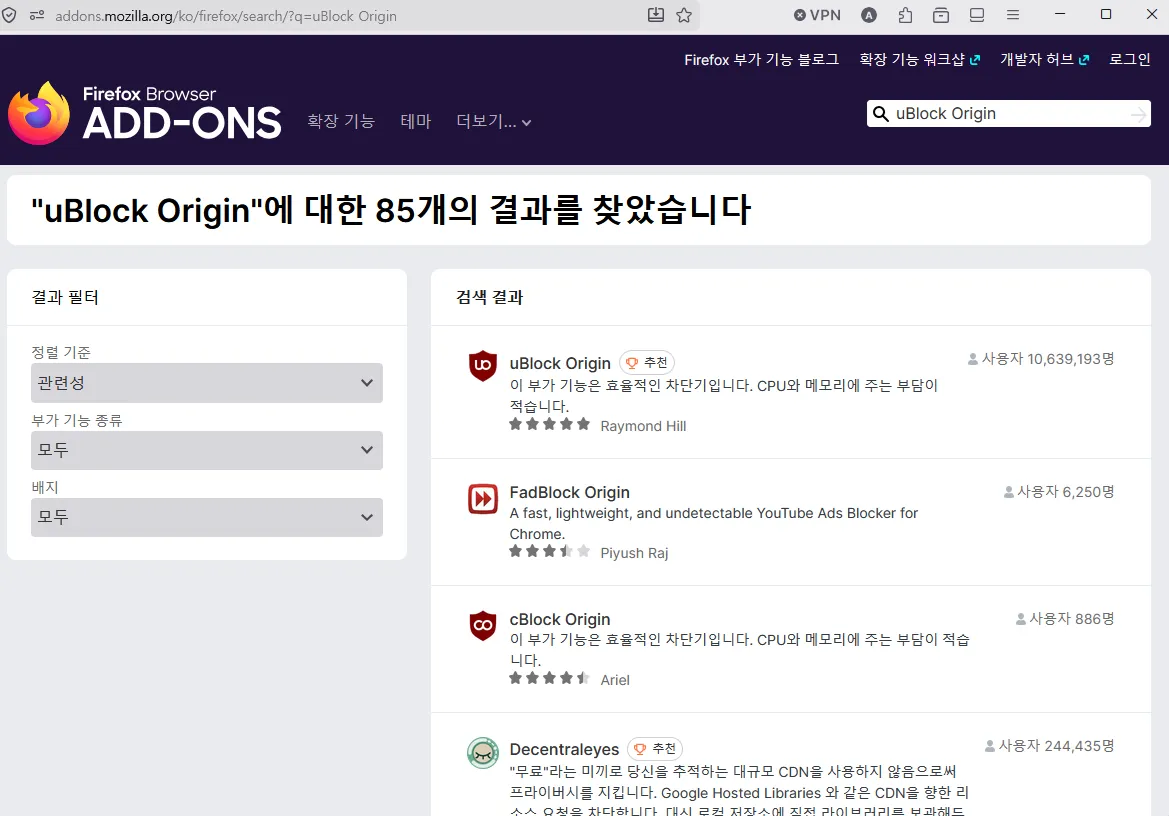Open the extensions puzzle icon
1169x816 pixels.
[905, 15]
